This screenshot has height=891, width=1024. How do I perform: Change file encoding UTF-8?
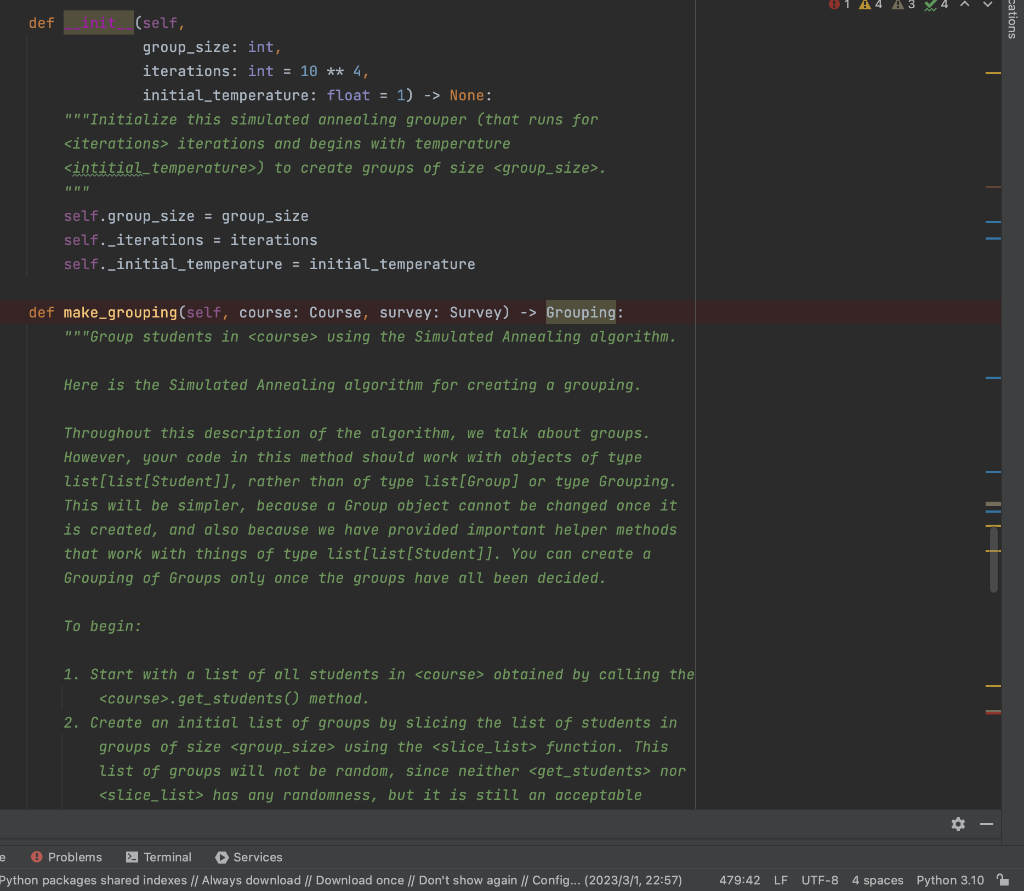pos(820,880)
